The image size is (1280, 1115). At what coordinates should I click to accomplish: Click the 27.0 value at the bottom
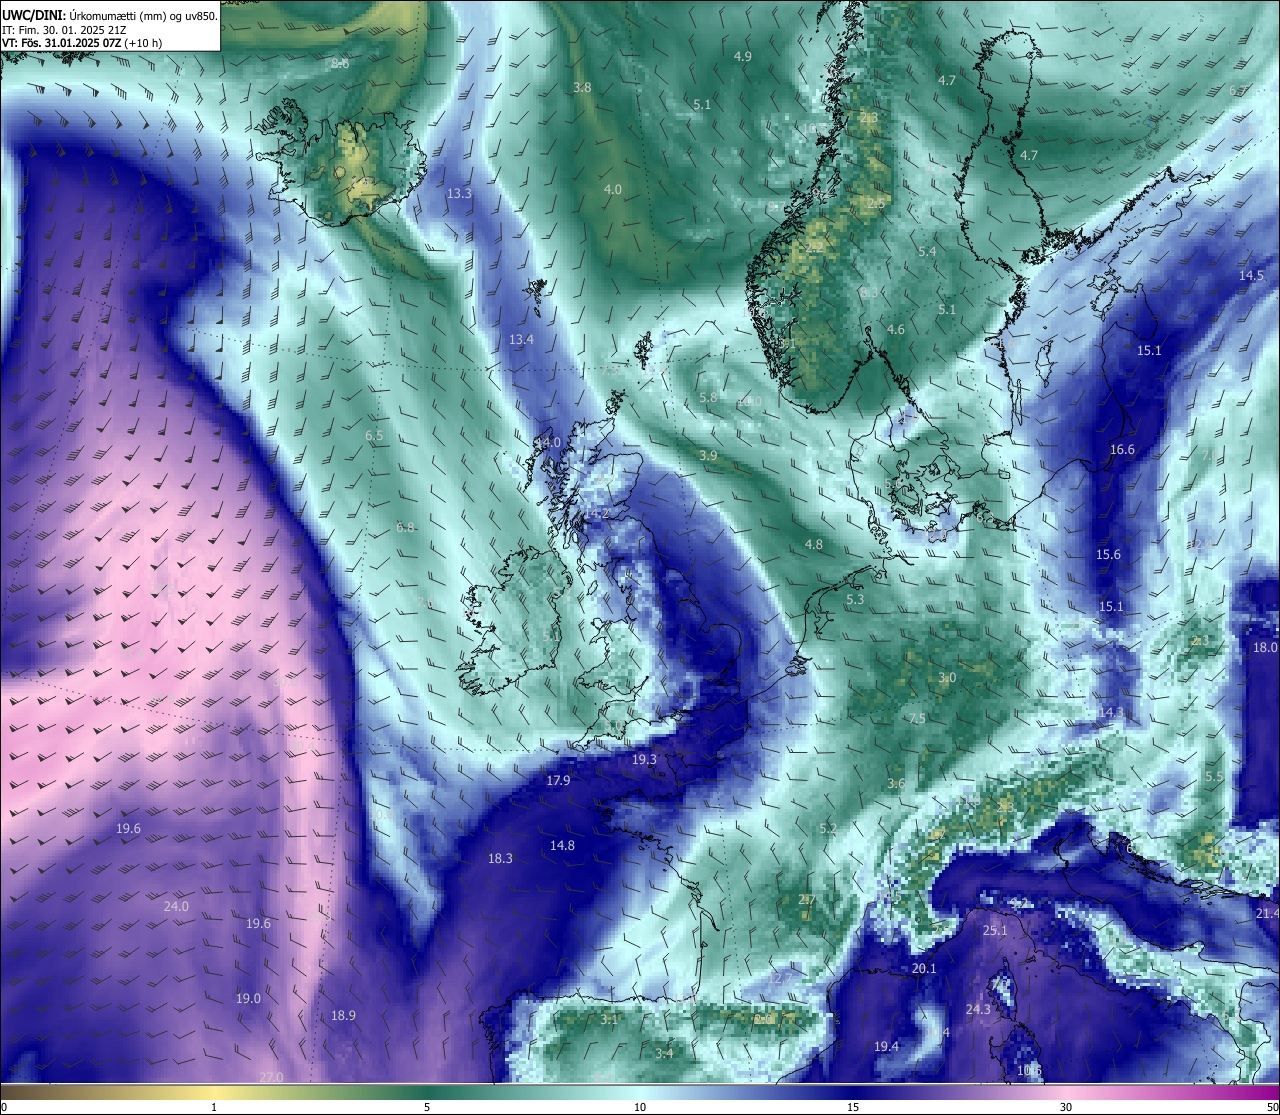click(271, 1077)
